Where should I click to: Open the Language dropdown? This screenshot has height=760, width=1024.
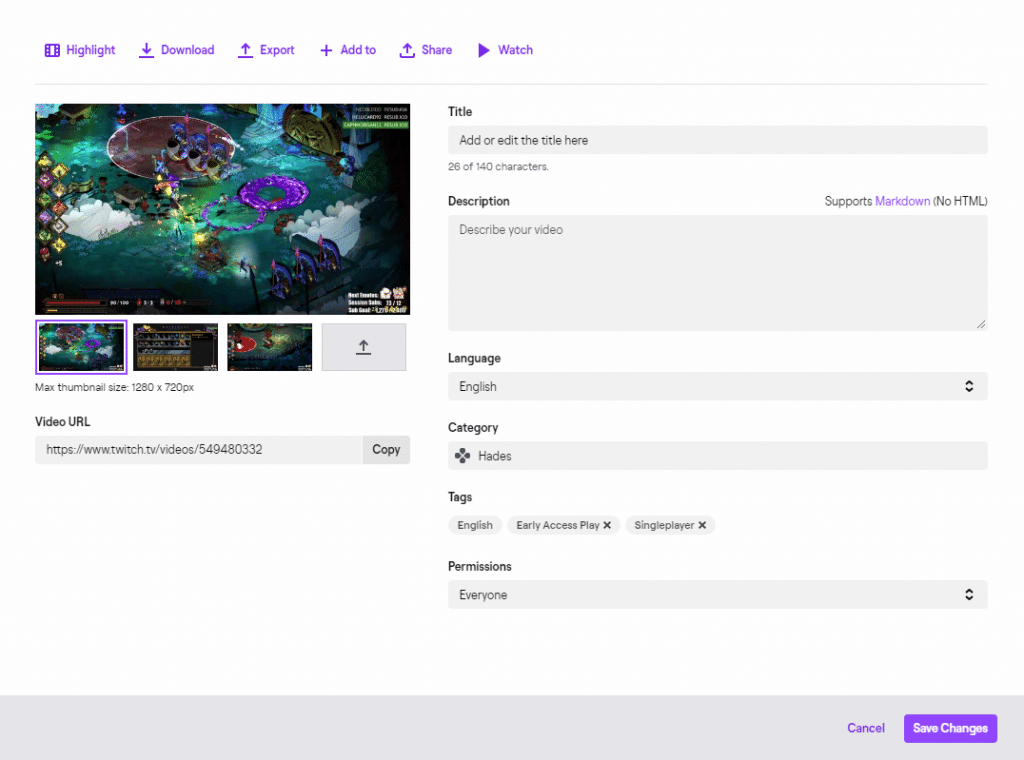click(x=716, y=386)
